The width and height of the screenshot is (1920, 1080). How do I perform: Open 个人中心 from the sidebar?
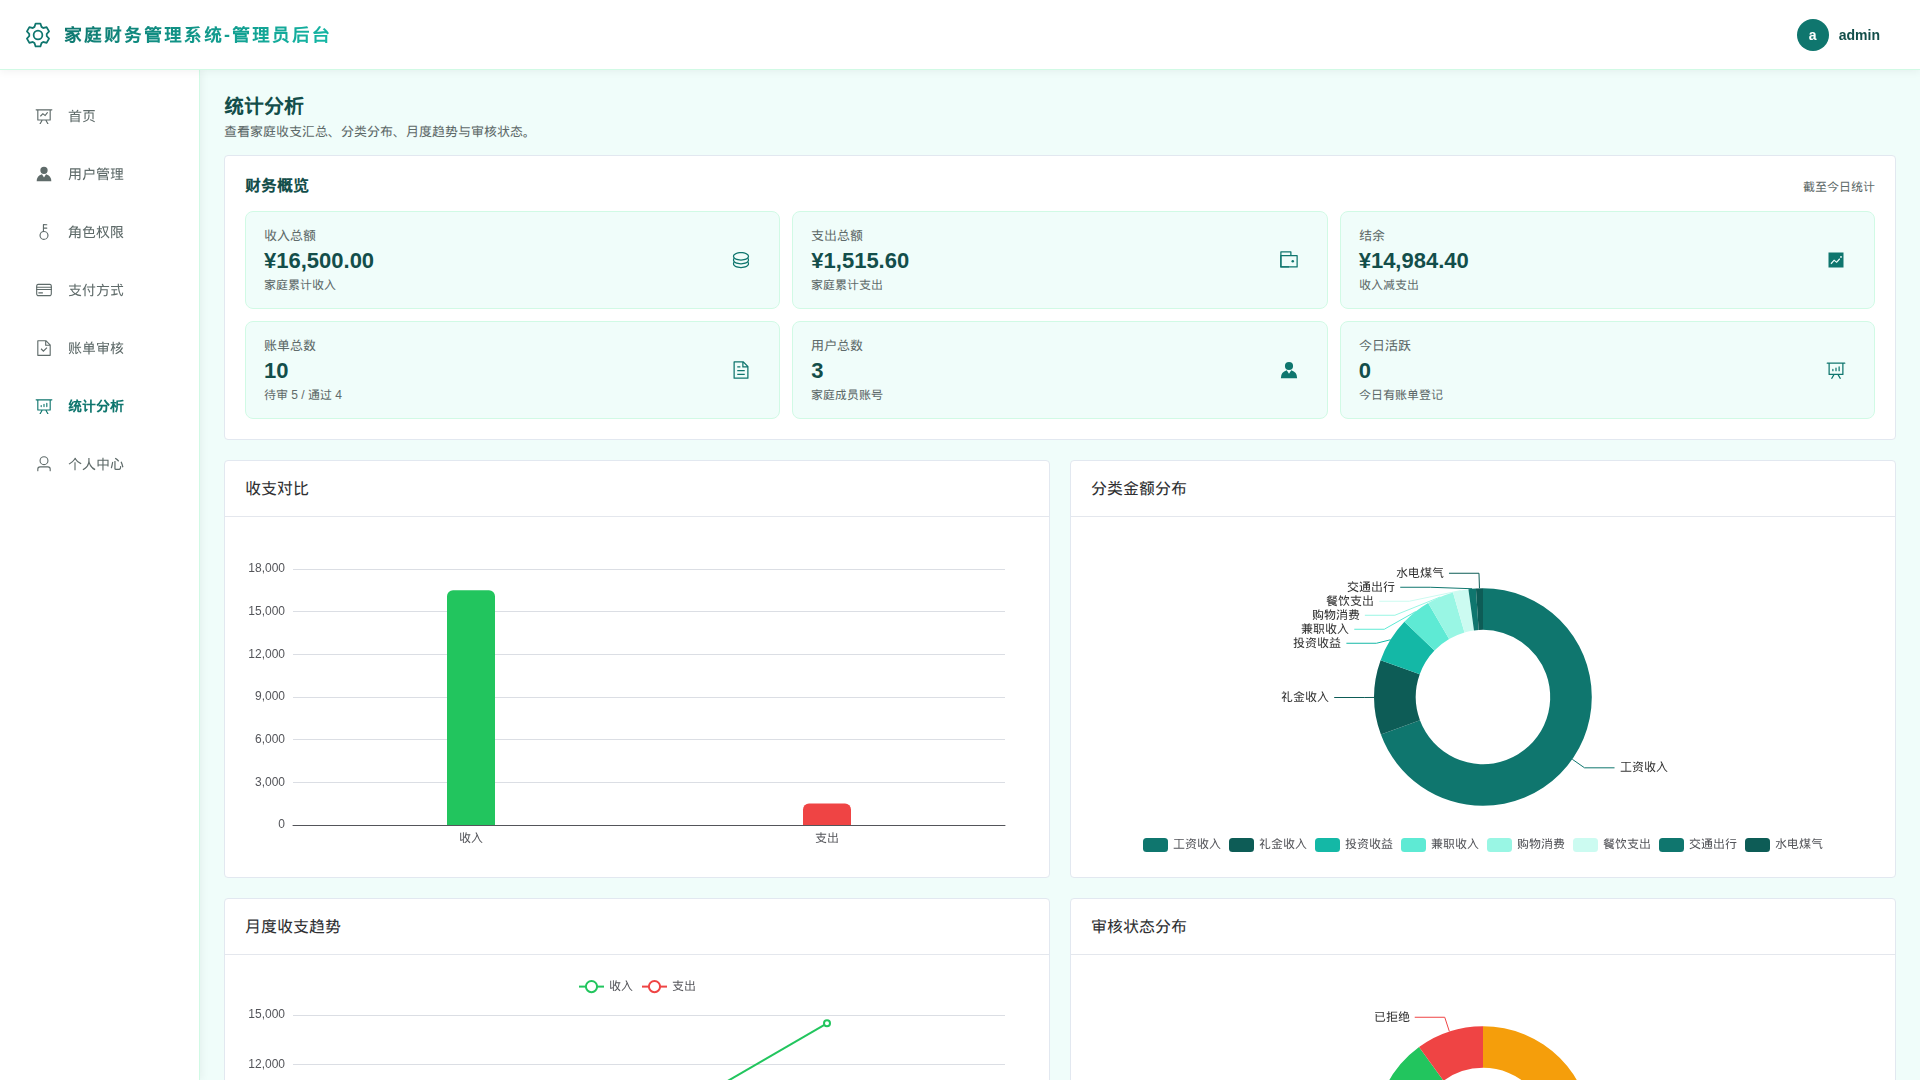99,464
